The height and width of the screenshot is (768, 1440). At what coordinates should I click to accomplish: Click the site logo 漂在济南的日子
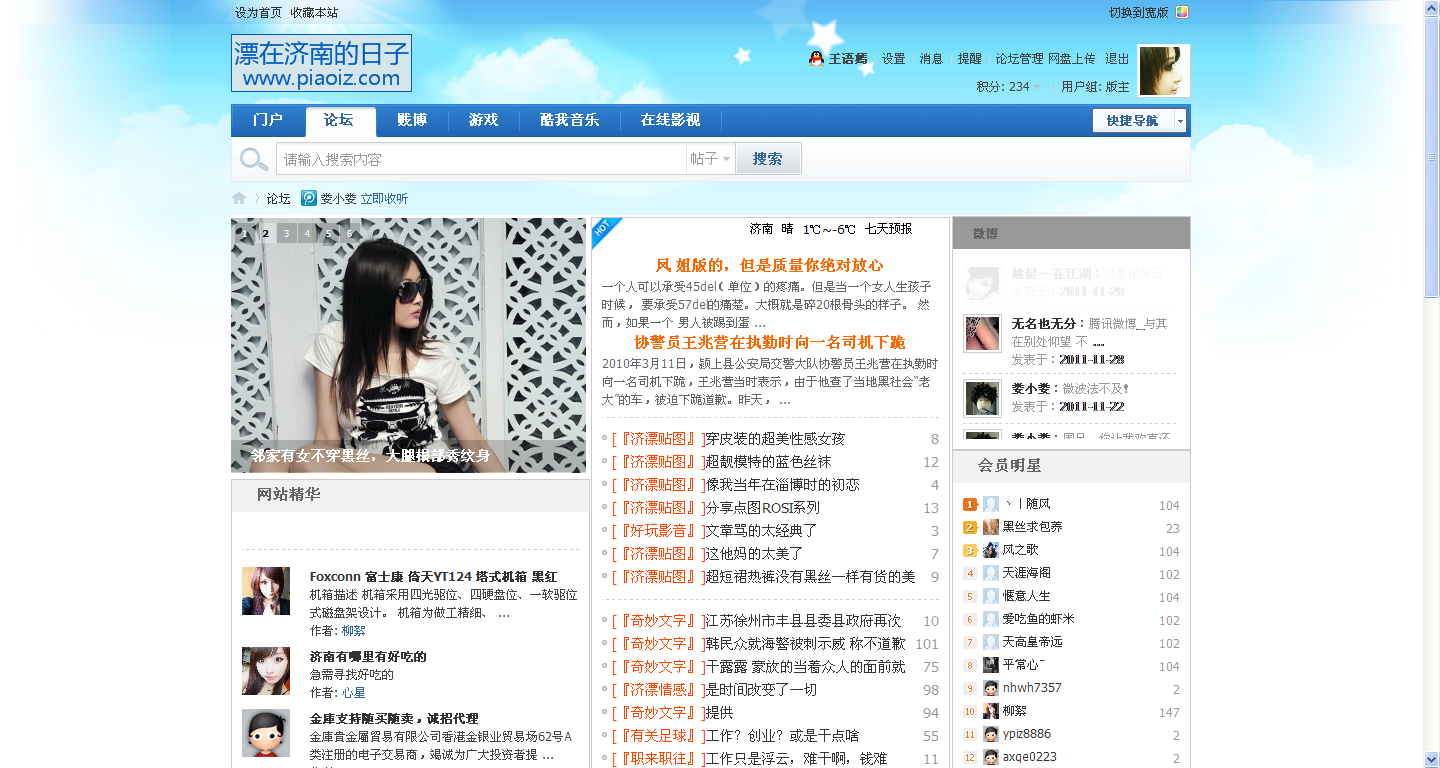point(321,63)
